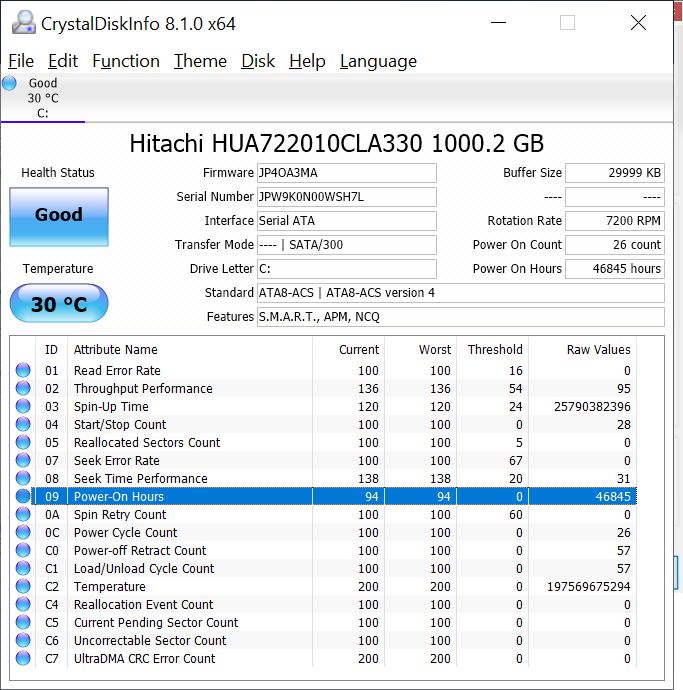Click the status orb for Reallocation Event Count
The image size is (683, 690).
pos(23,605)
